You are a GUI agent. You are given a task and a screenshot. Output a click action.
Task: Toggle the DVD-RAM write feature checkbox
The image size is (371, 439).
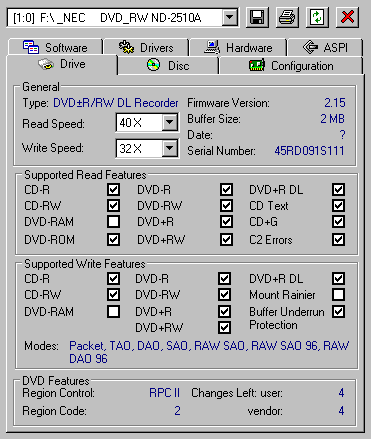tap(113, 312)
